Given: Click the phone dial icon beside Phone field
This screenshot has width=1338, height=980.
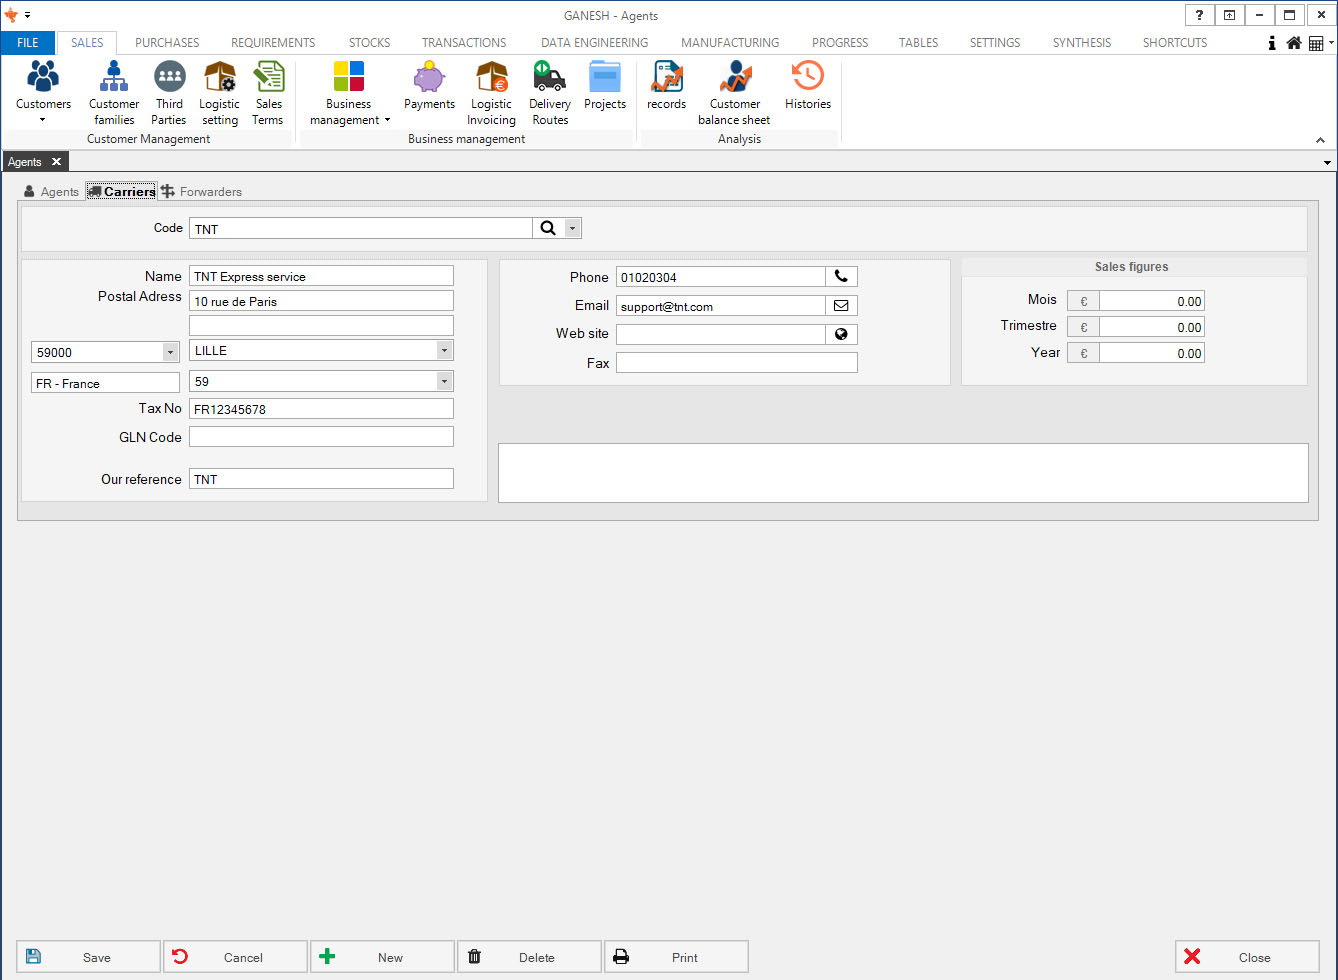Looking at the screenshot, I should click(x=841, y=277).
